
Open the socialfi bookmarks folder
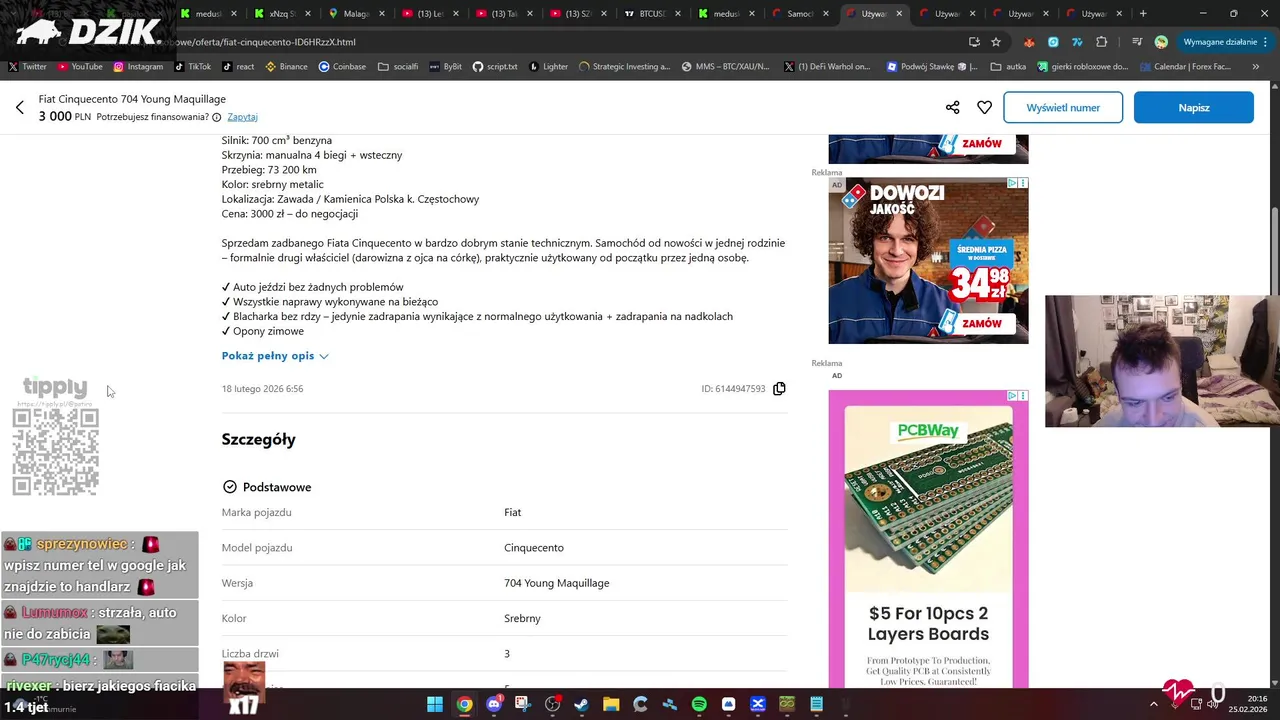pyautogui.click(x=398, y=67)
